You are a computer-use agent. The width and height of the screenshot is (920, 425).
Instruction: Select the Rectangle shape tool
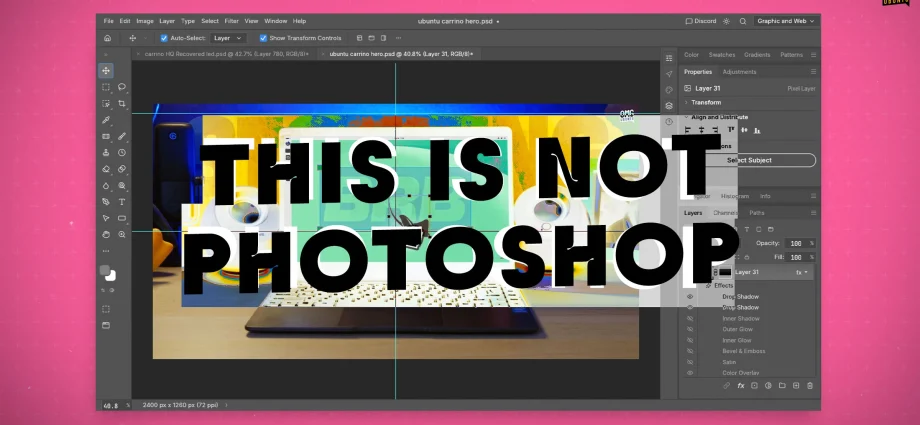point(122,218)
